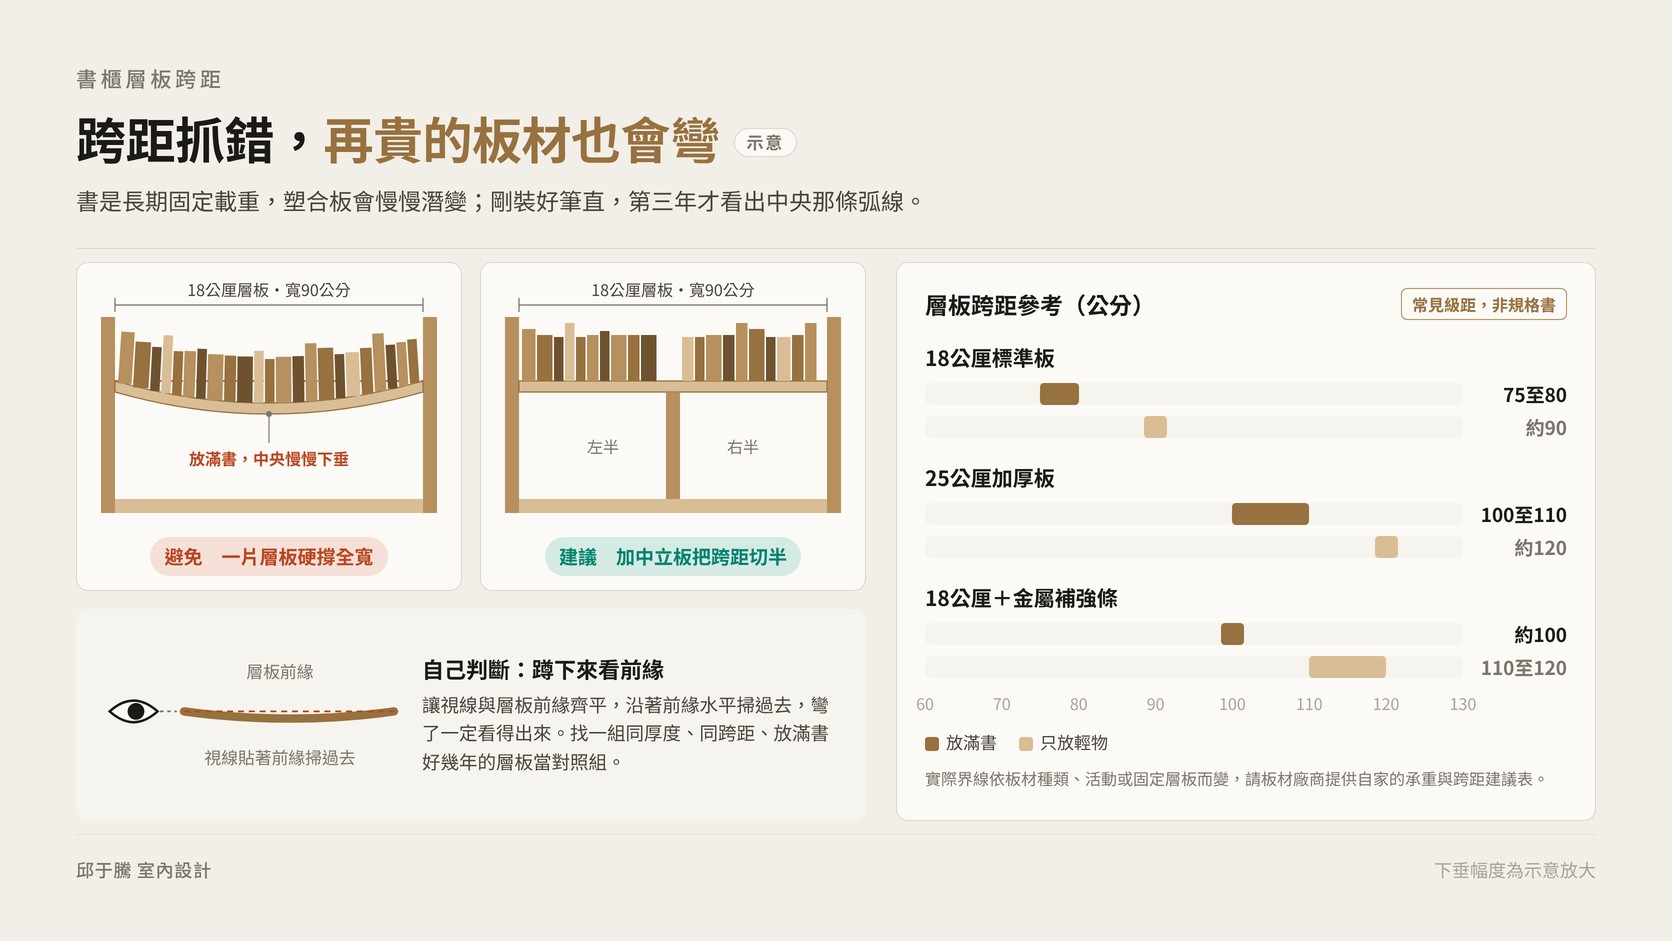Click the 18公分＋金屬補強條 heading
Image resolution: width=1672 pixels, height=941 pixels.
pyautogui.click(x=1021, y=598)
